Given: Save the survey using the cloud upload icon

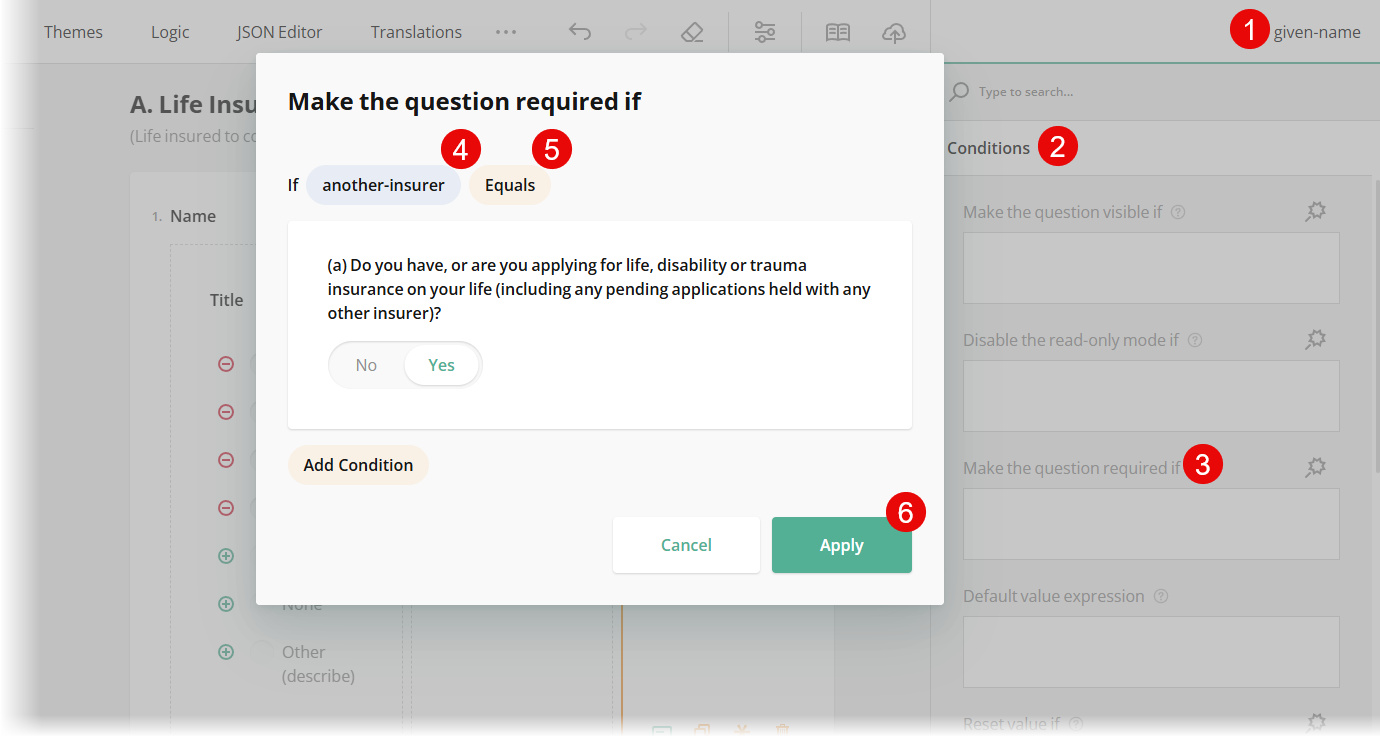Looking at the screenshot, I should tap(893, 32).
